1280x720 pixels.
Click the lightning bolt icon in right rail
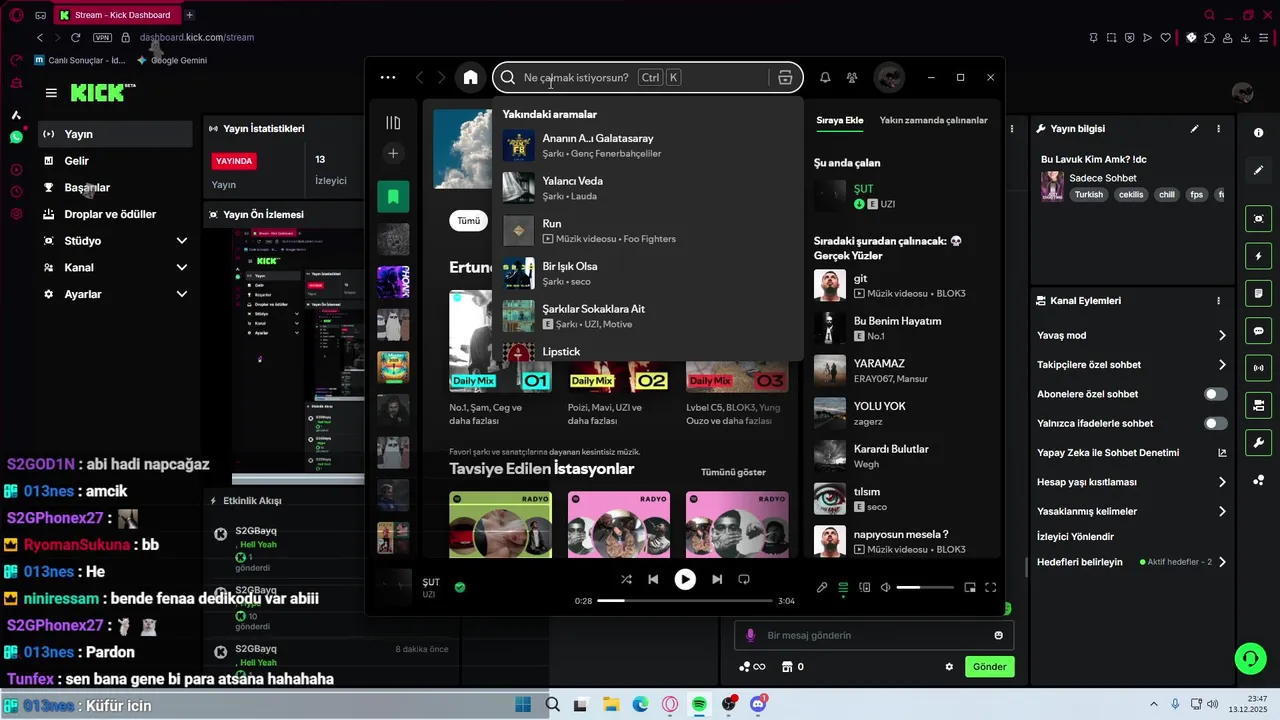[1258, 256]
